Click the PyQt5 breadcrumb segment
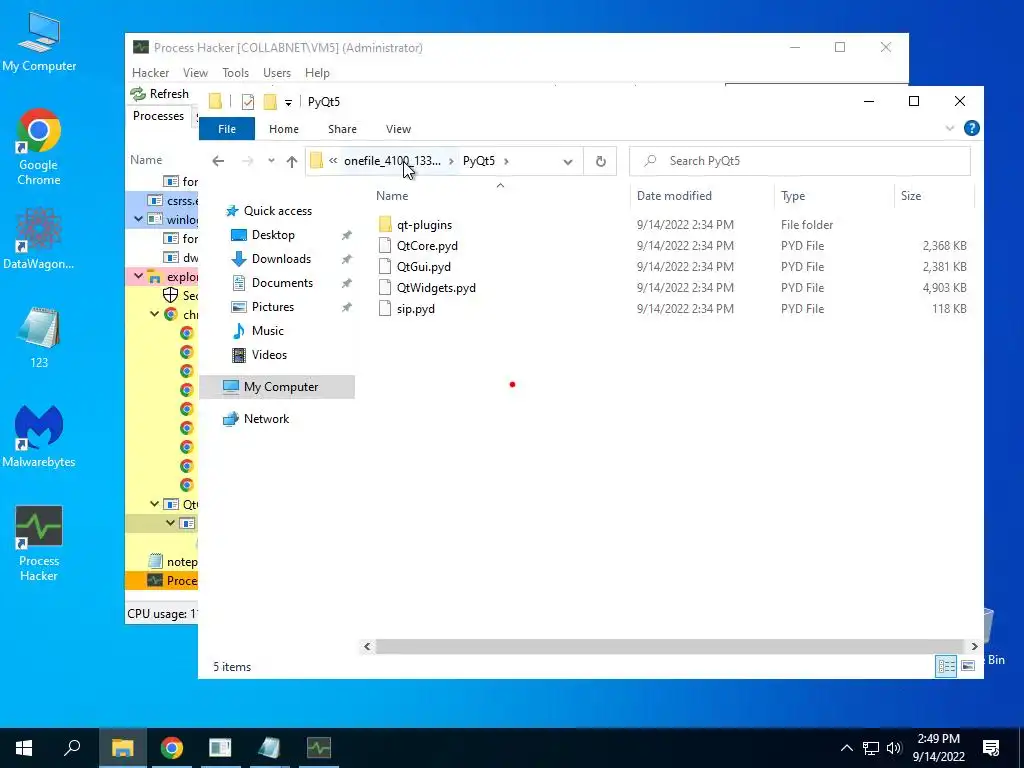This screenshot has height=768, width=1024. [x=479, y=161]
